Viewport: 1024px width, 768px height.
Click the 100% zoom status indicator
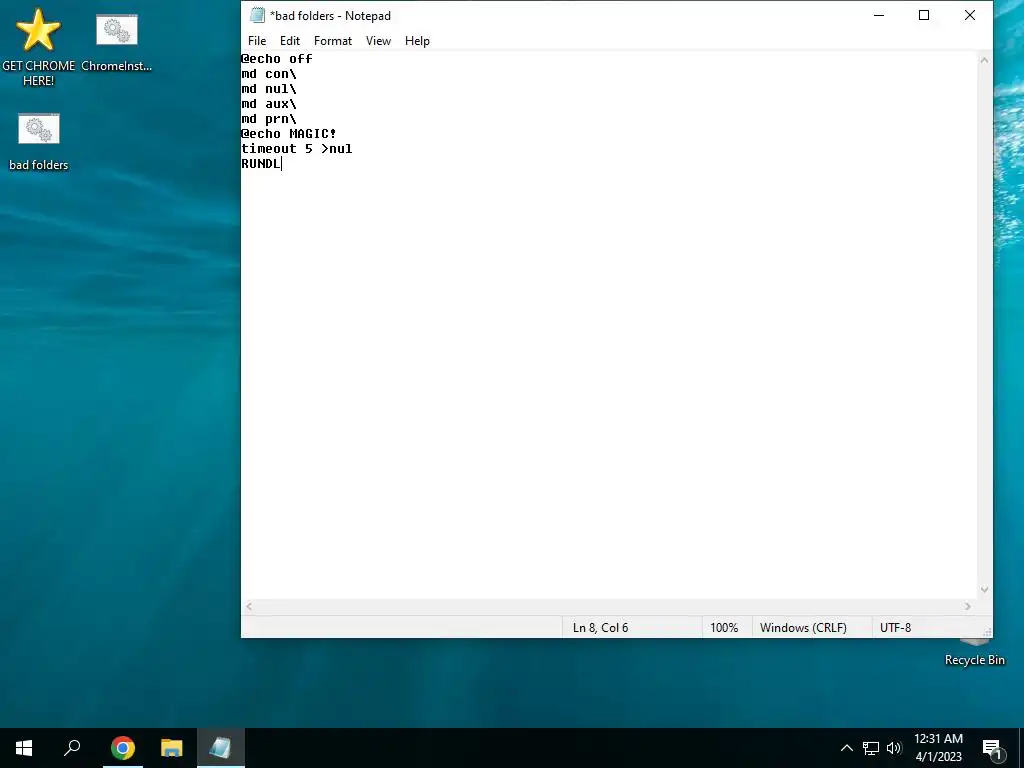coord(724,628)
